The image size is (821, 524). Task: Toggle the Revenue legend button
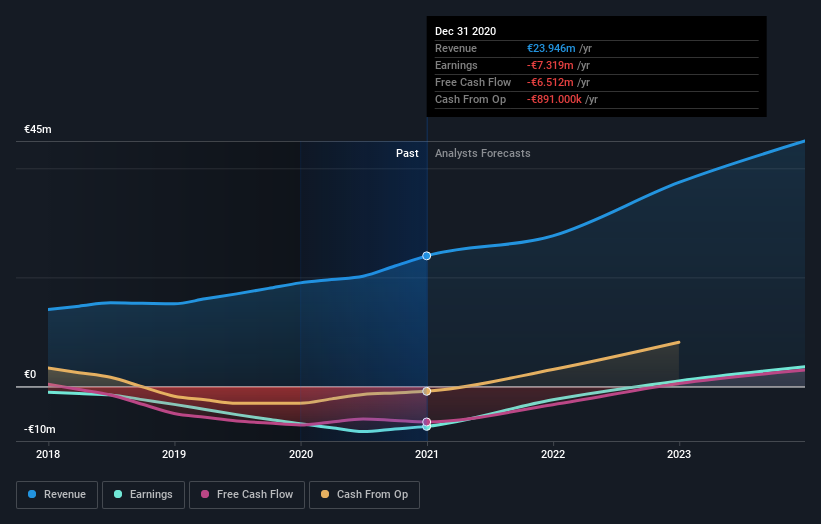pyautogui.click(x=57, y=495)
